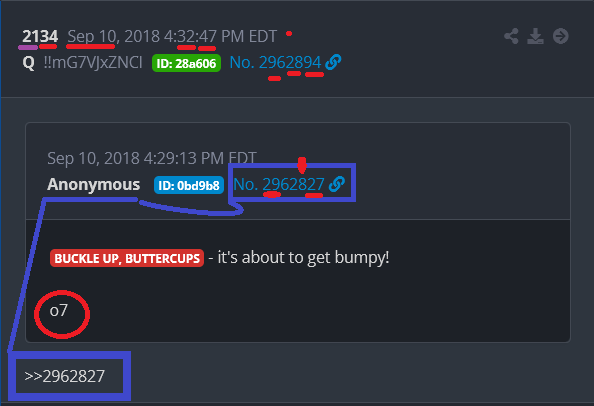Open post number 2134 heading

(40, 36)
